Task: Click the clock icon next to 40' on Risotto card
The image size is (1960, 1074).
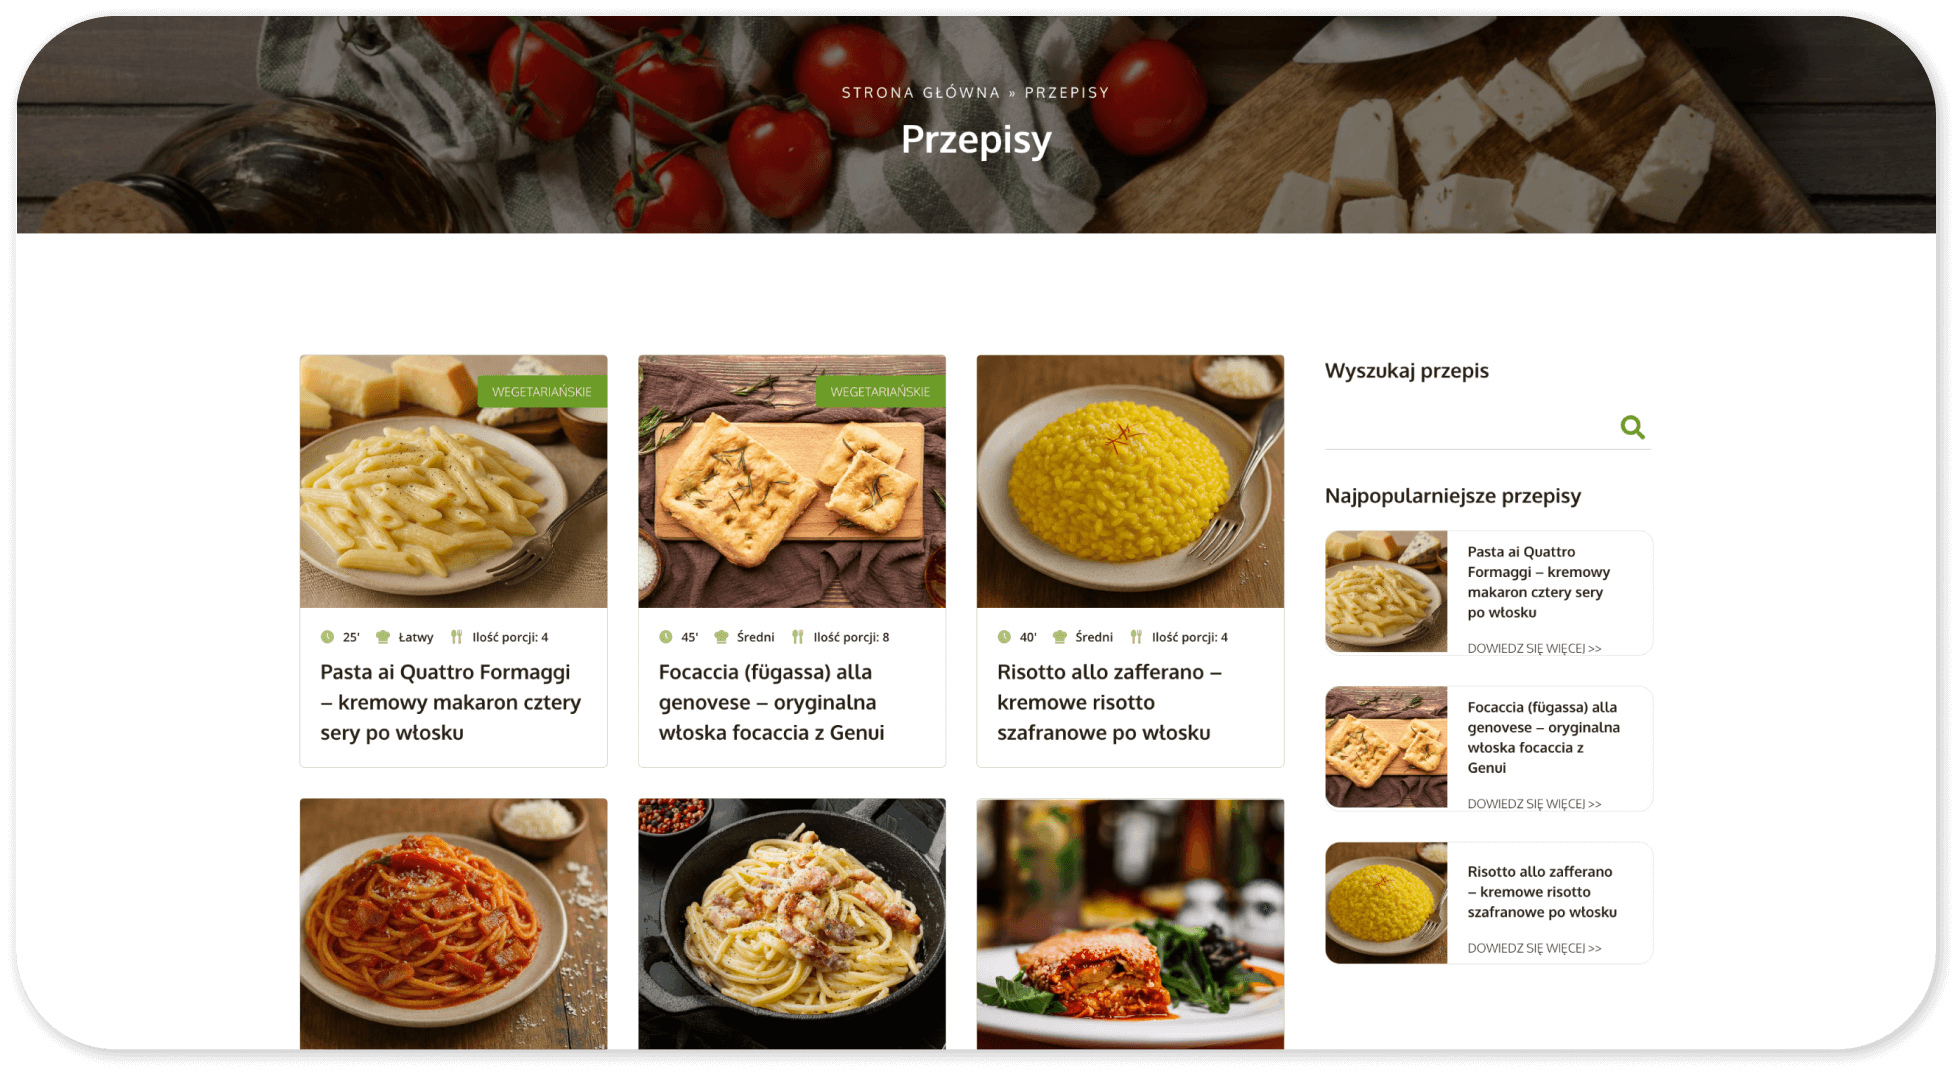Action: pos(1004,637)
